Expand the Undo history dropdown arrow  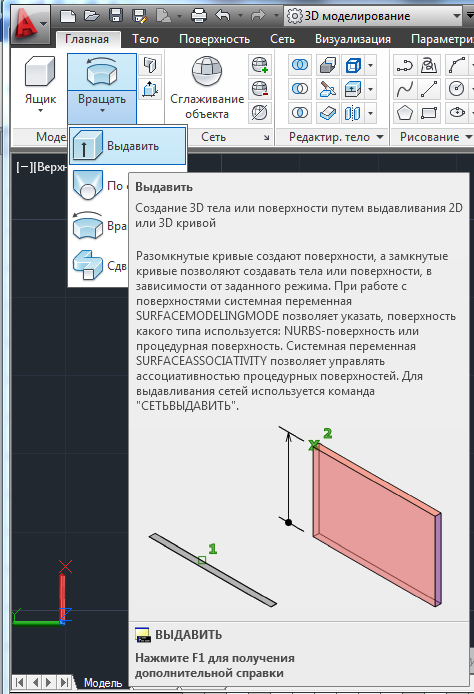[240, 16]
